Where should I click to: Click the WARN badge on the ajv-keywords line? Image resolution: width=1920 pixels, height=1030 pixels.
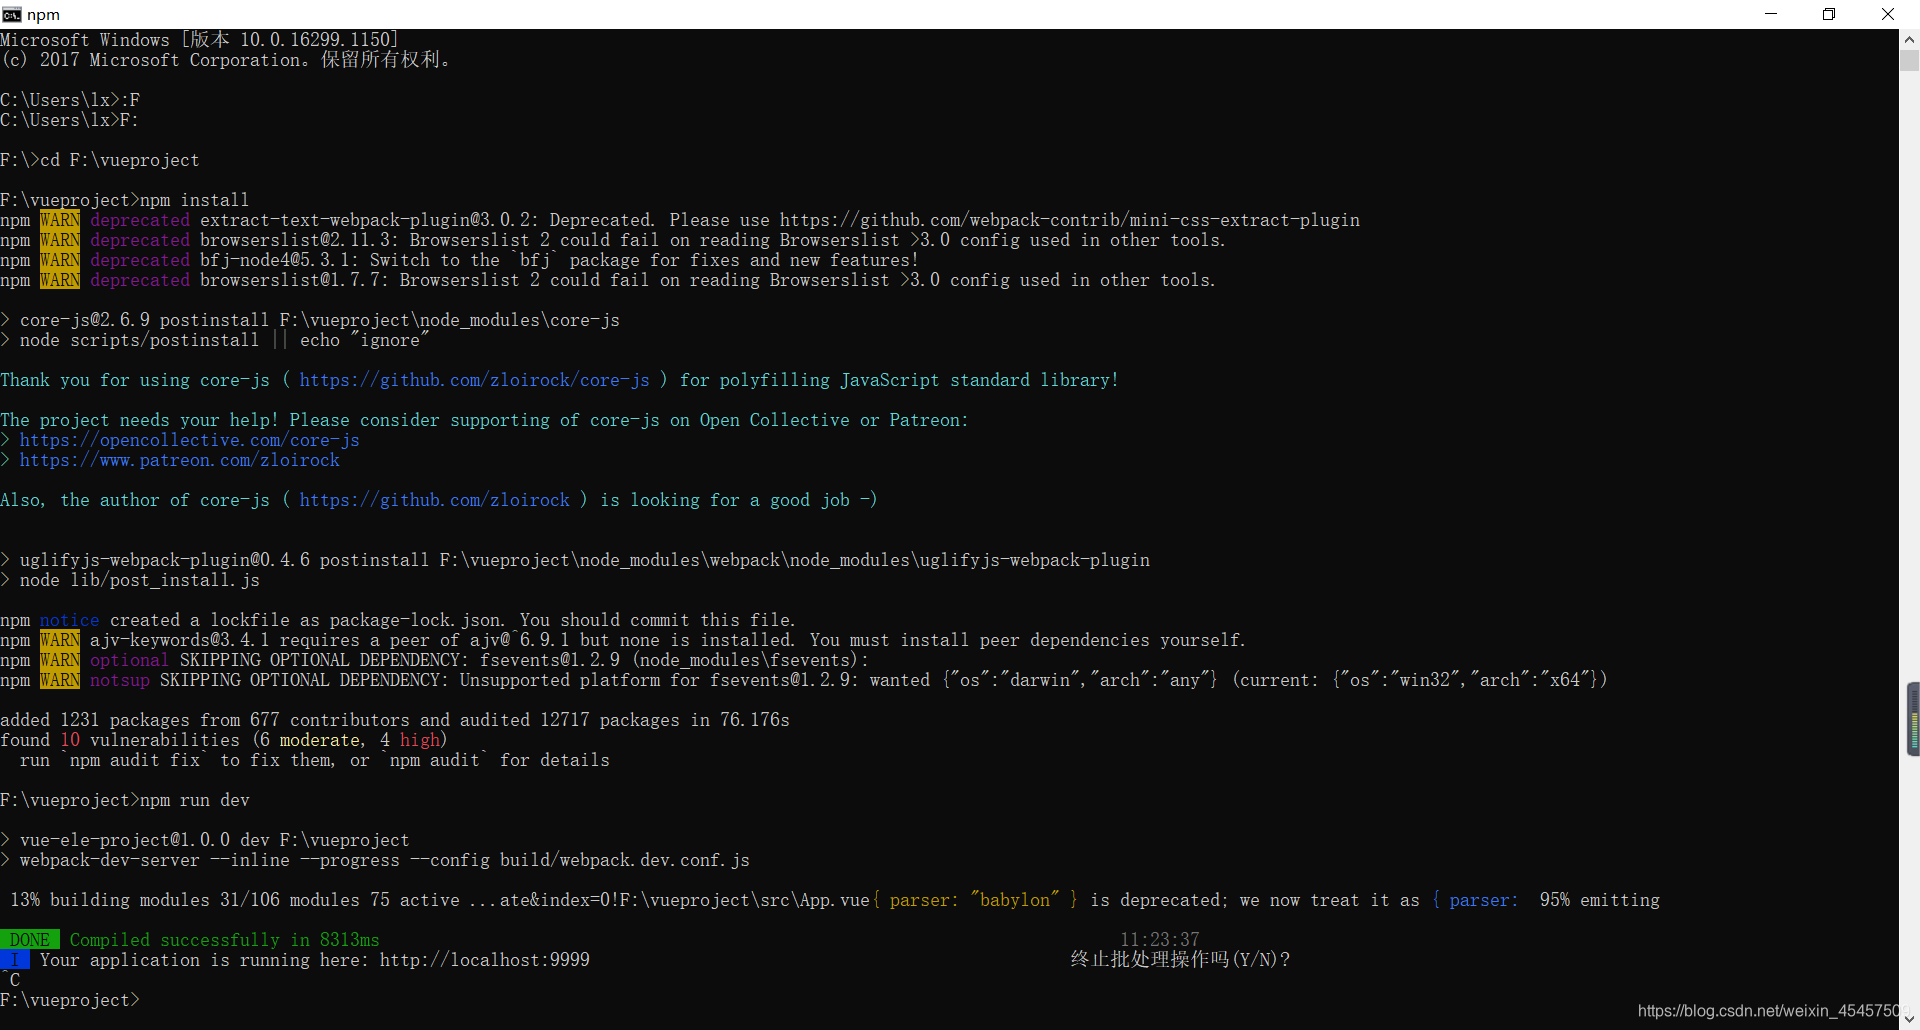click(x=60, y=640)
